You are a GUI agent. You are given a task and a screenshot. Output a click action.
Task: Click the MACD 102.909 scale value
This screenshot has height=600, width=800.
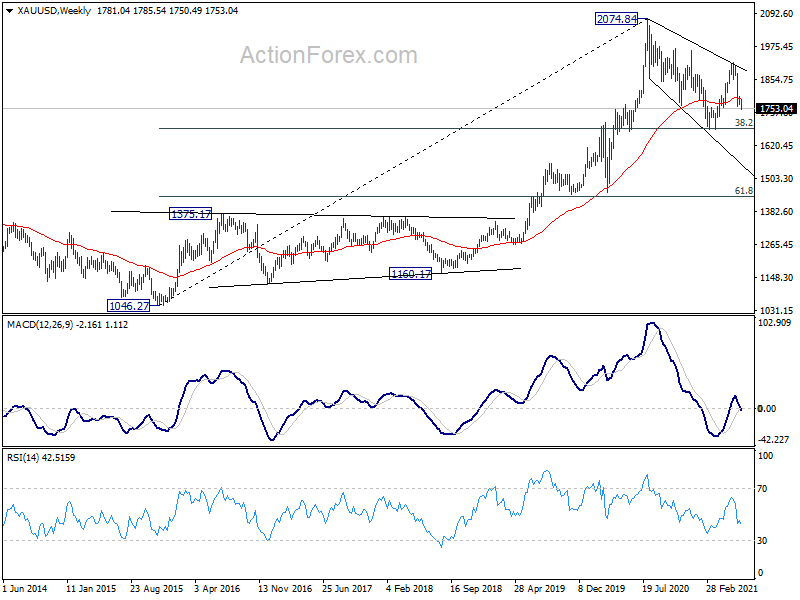point(774,322)
